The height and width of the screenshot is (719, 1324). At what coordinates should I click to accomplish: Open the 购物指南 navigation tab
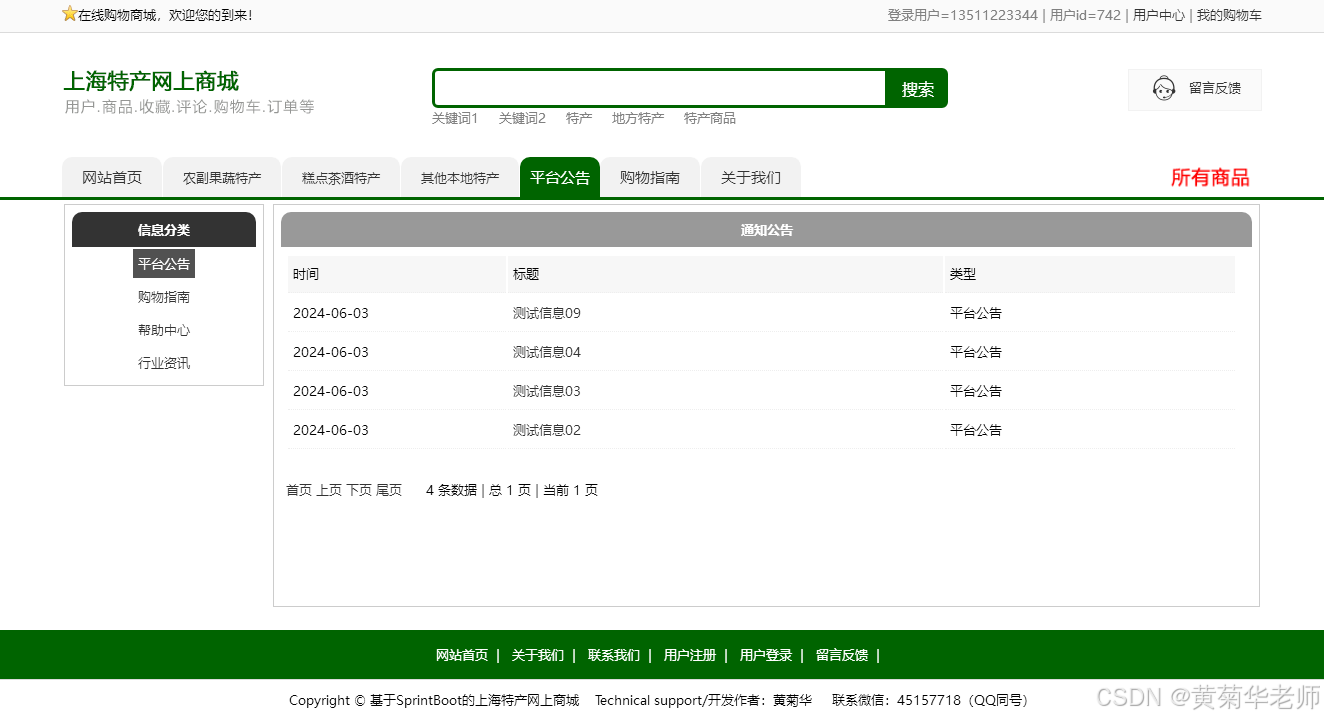[x=650, y=177]
